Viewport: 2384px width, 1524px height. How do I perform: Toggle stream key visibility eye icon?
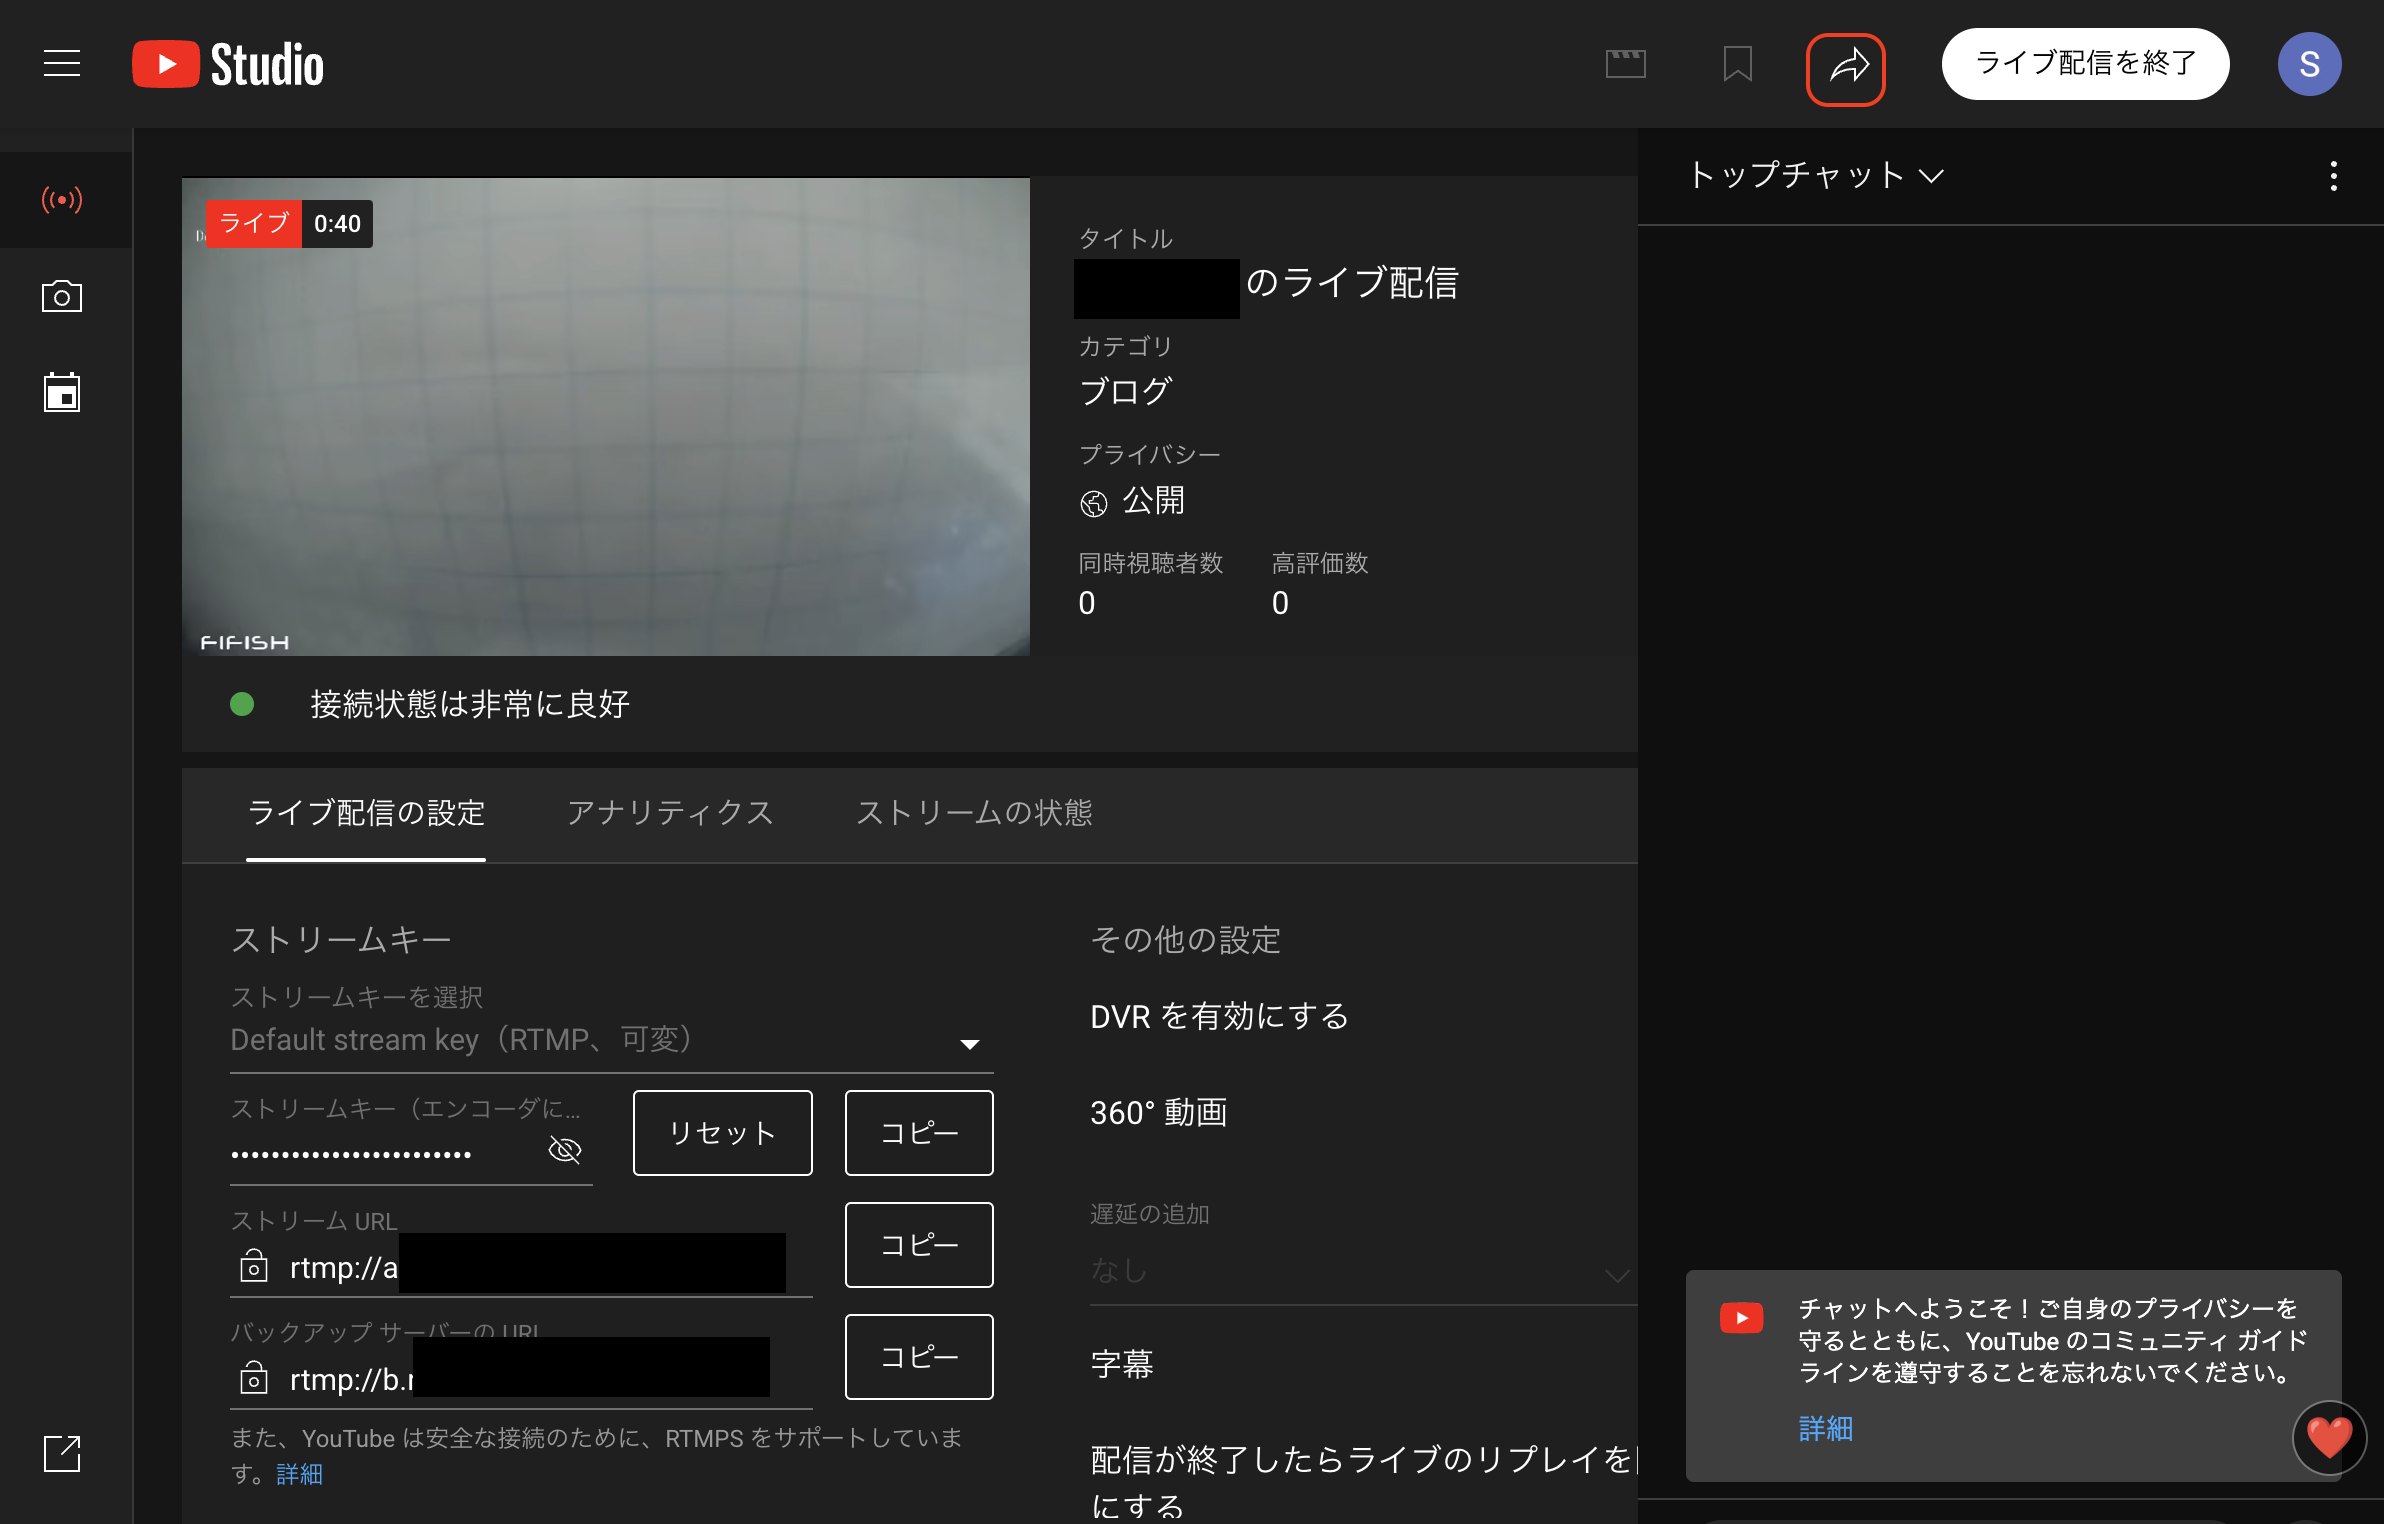click(565, 1149)
